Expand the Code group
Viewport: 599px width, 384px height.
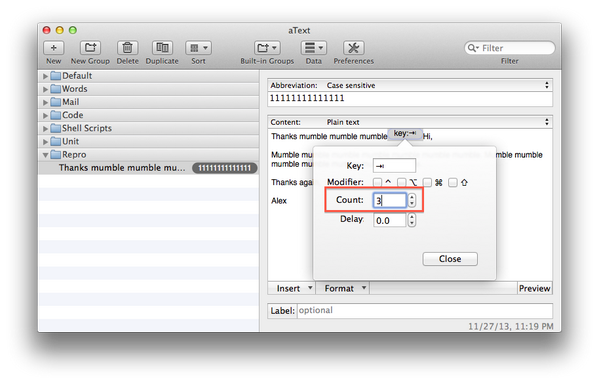tap(45, 115)
